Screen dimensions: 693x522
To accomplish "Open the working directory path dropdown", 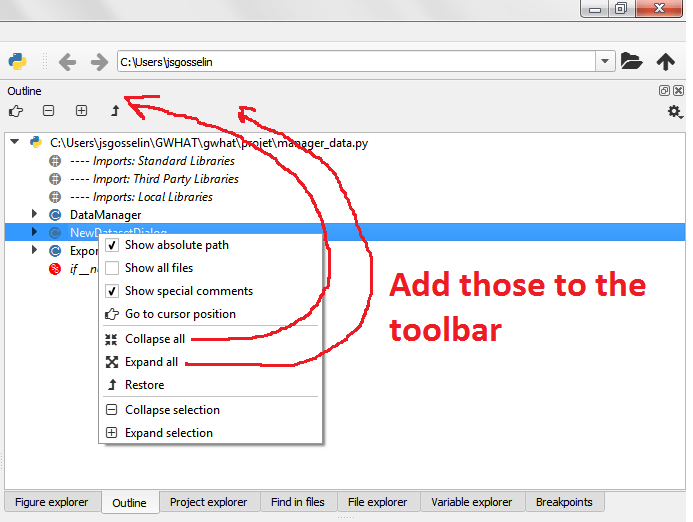I will pos(605,61).
